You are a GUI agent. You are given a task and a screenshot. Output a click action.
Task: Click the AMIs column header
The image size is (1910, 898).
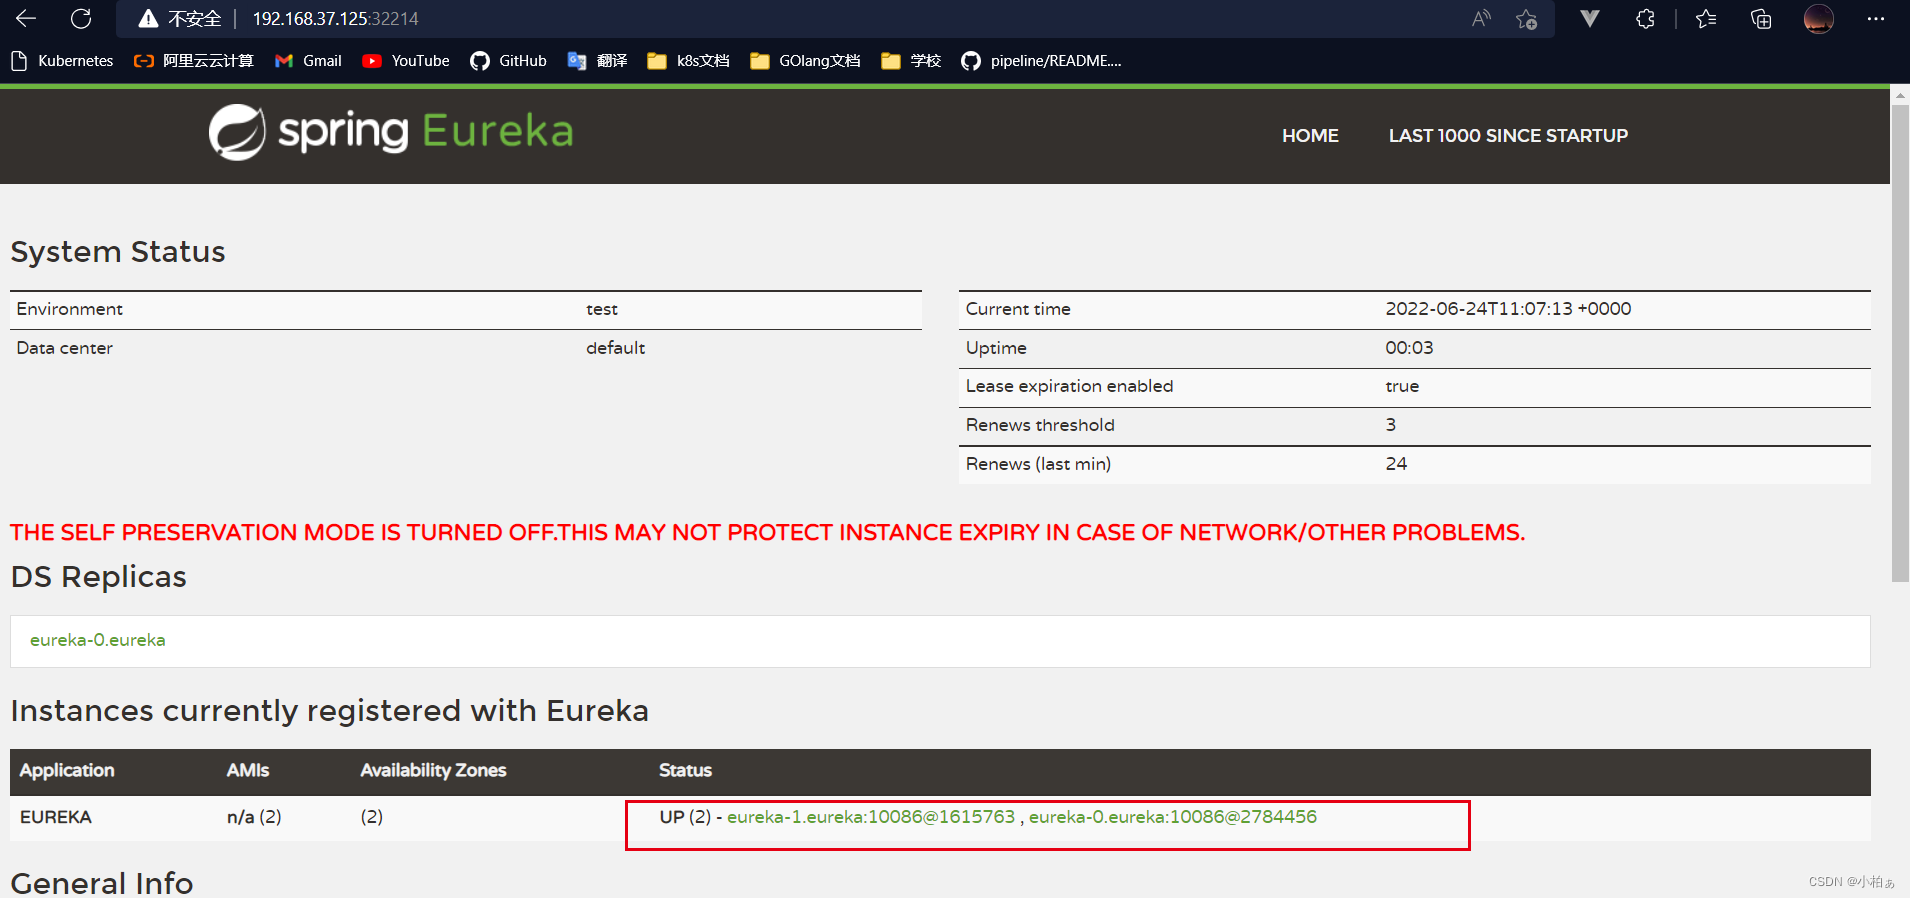248,770
